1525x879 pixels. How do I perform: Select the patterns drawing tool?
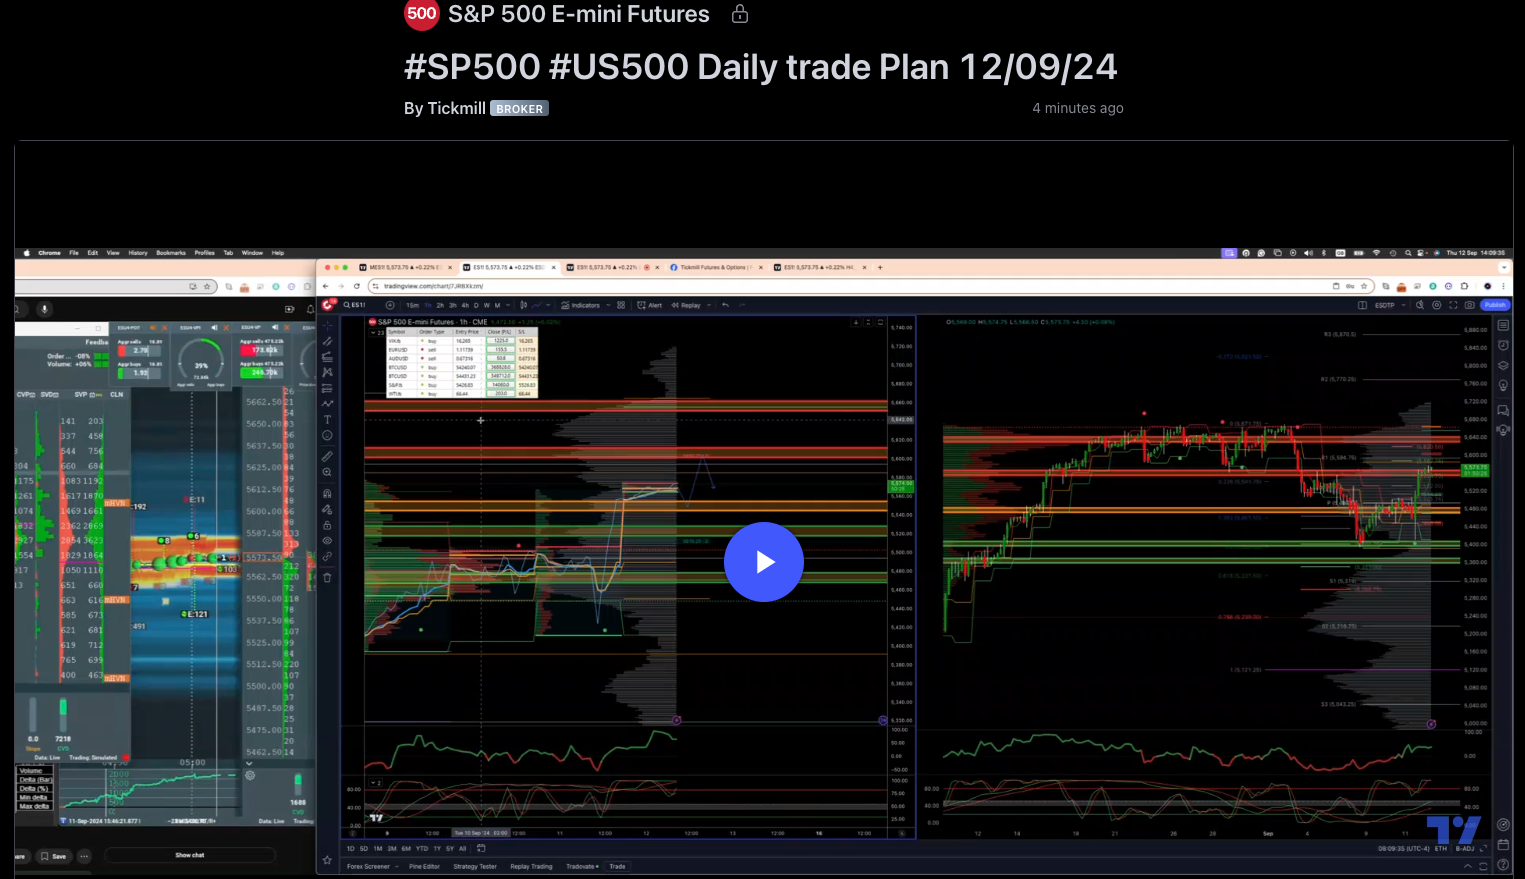[x=327, y=373]
